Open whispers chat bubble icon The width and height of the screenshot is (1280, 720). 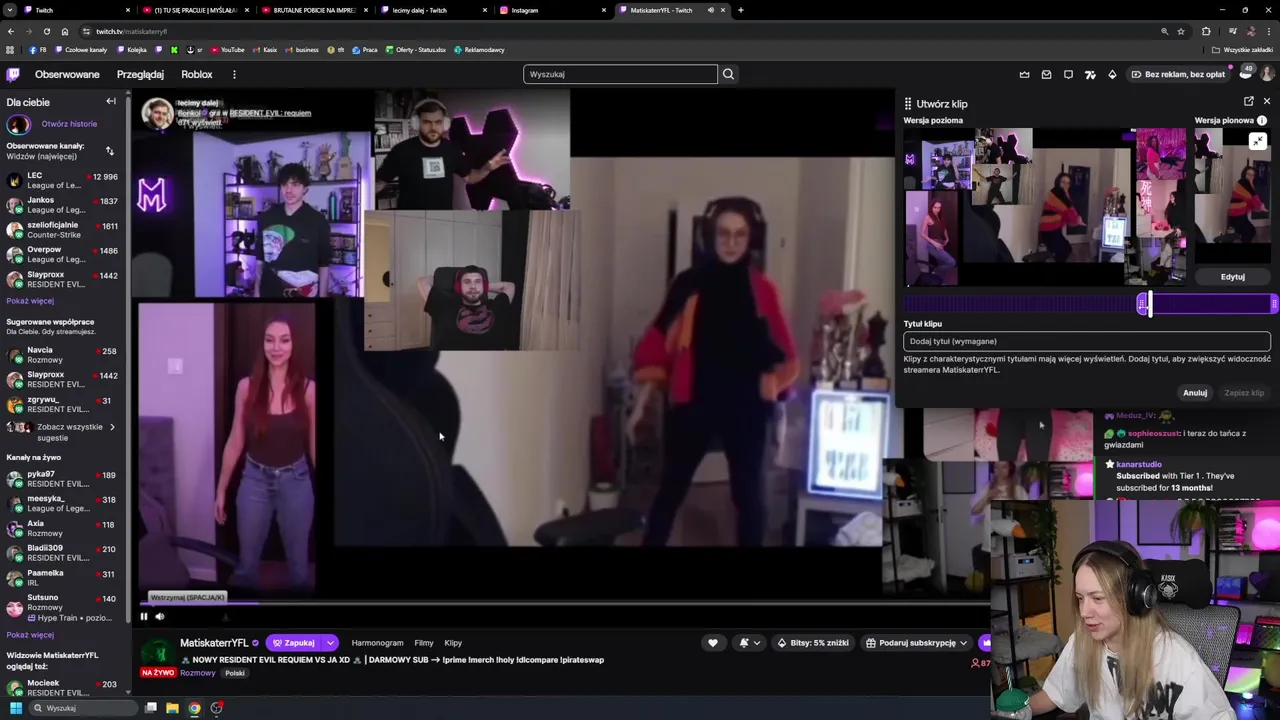coord(1068,74)
